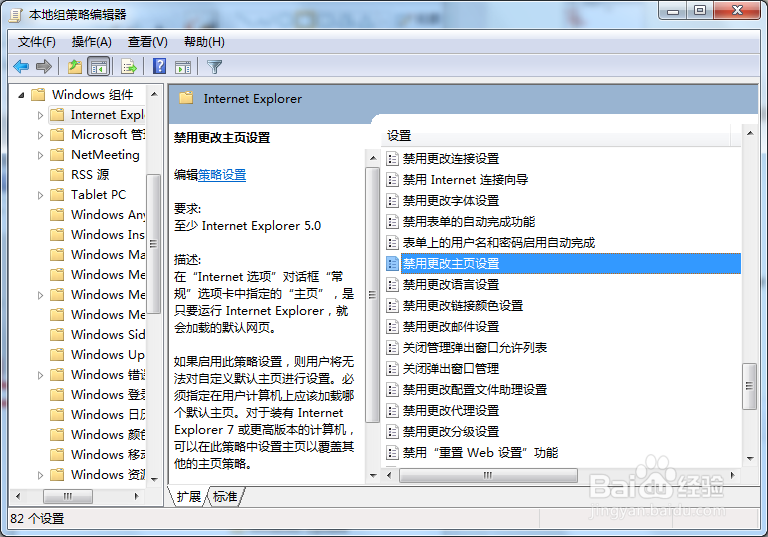Image resolution: width=768 pixels, height=537 pixels.
Task: Open the 操作(A) menu
Action: coord(92,42)
